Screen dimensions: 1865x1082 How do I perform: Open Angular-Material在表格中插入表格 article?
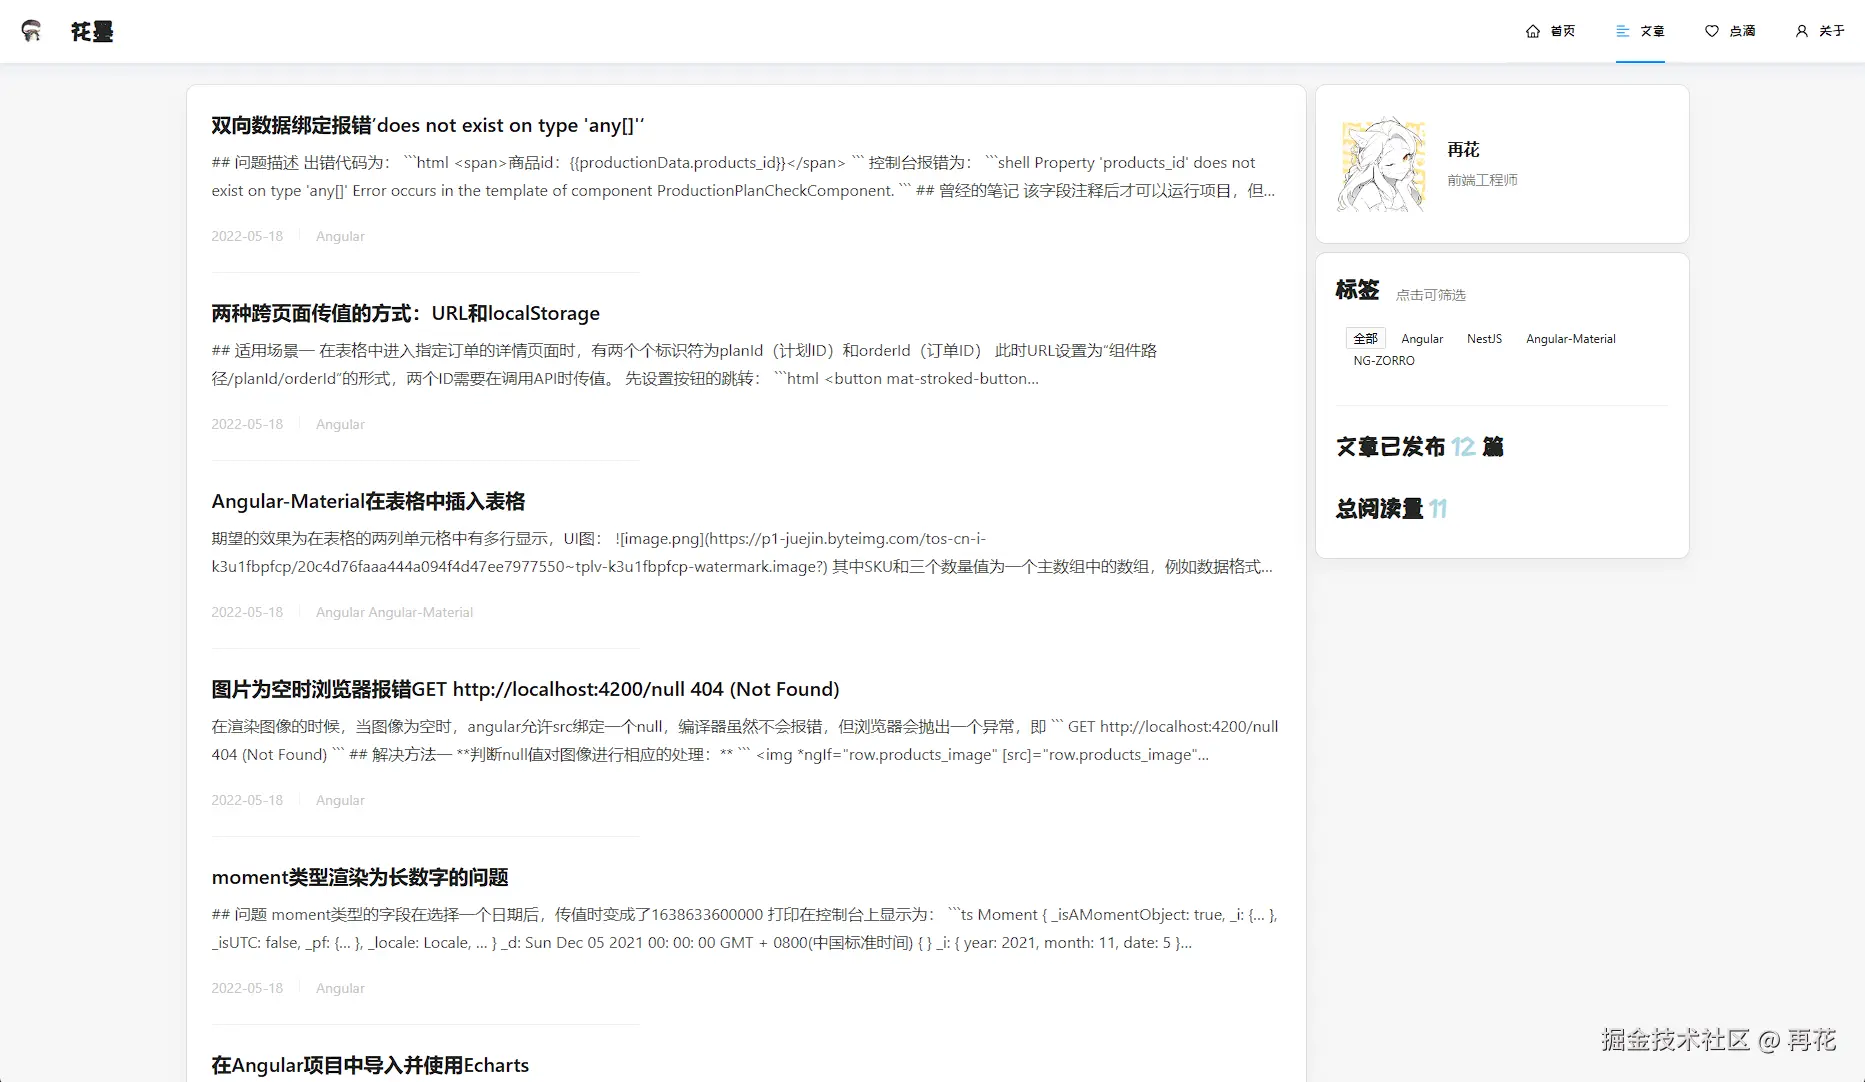point(368,501)
